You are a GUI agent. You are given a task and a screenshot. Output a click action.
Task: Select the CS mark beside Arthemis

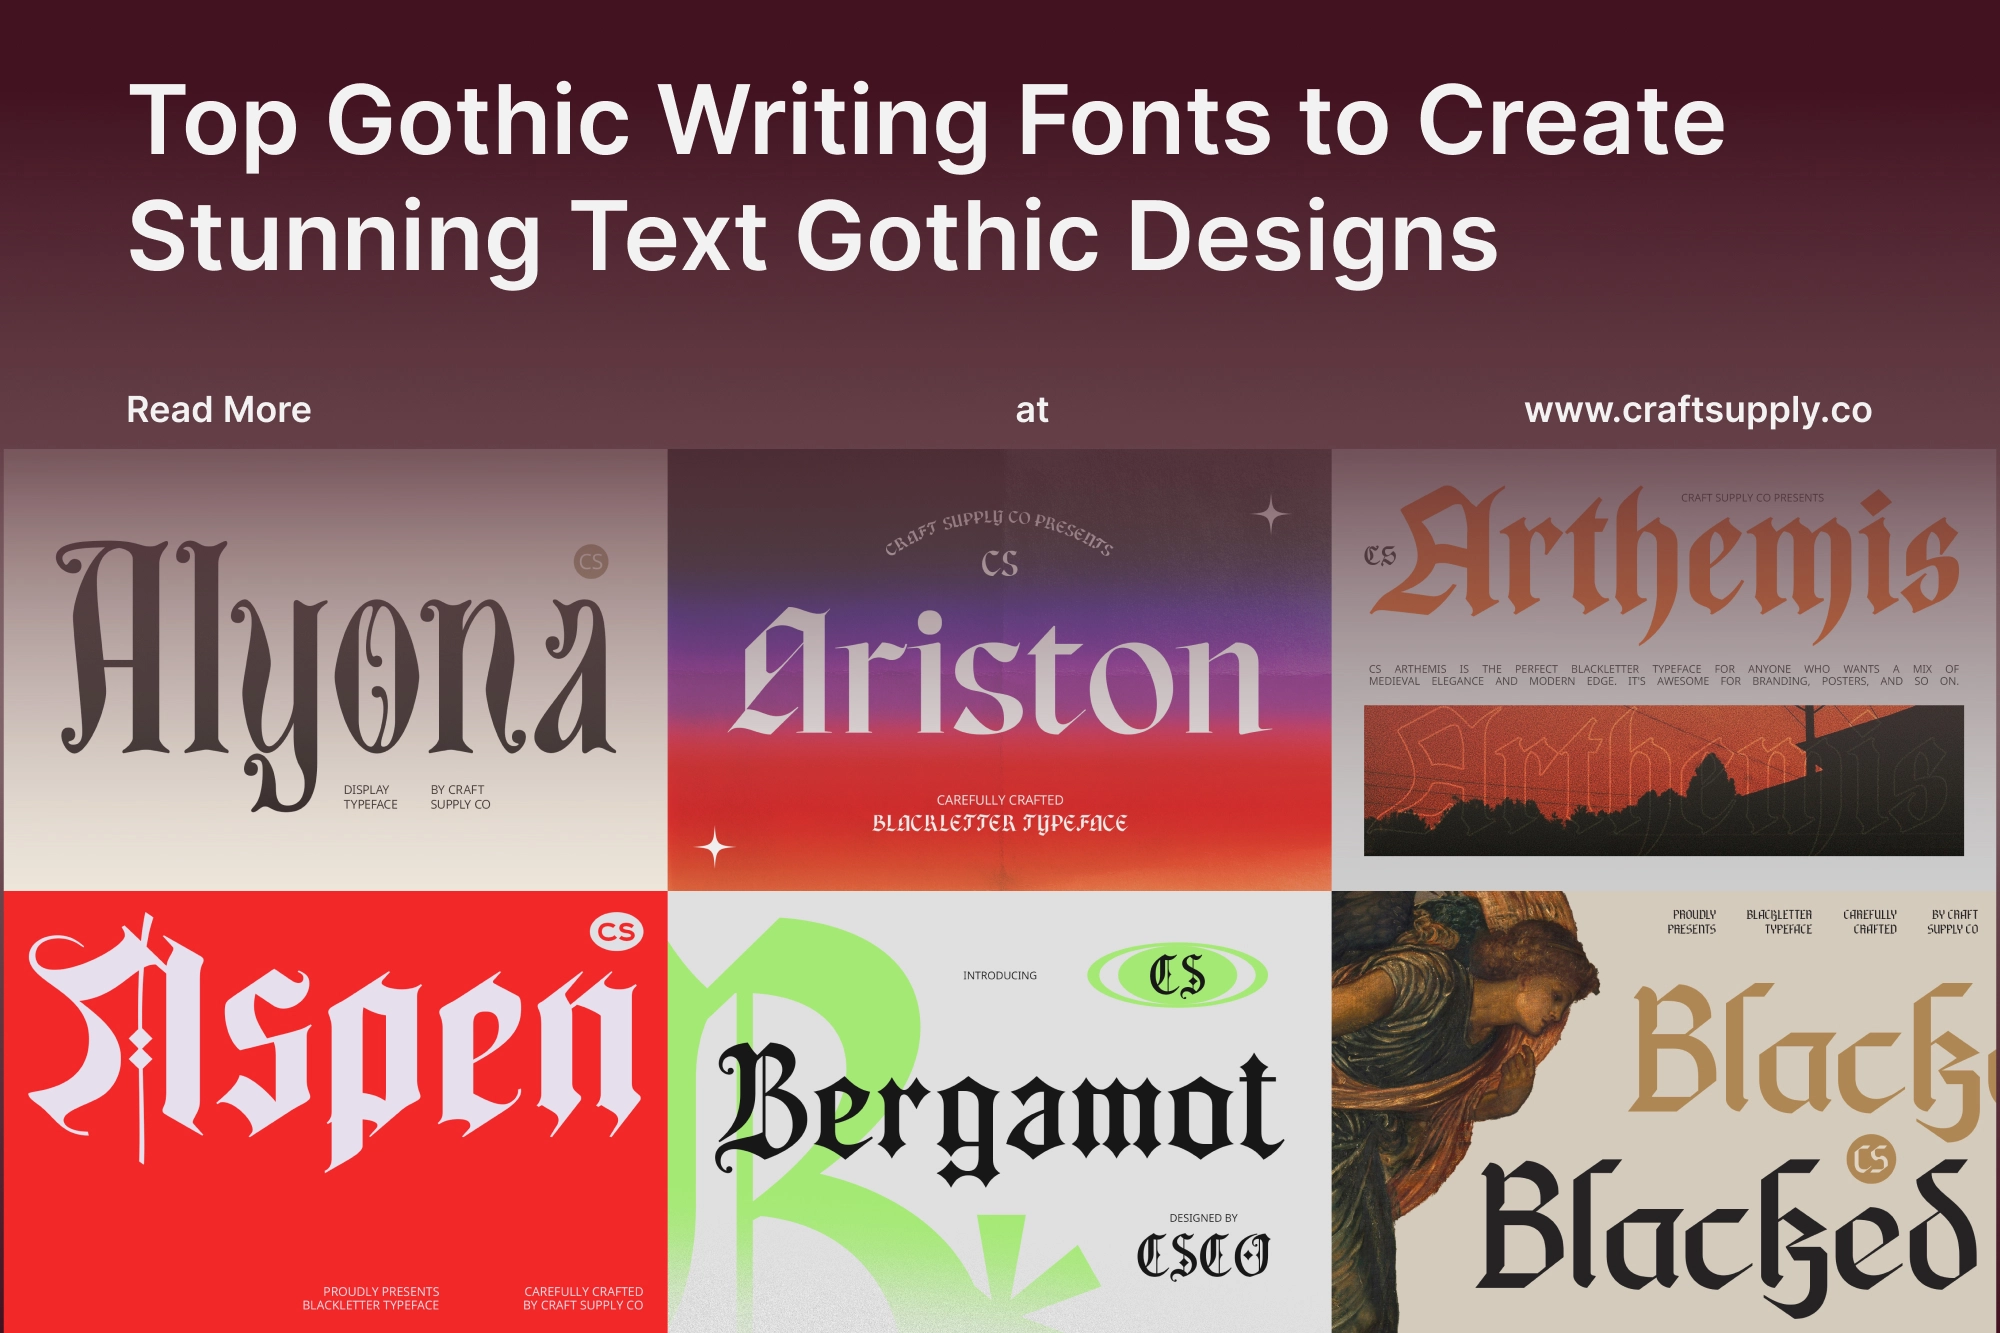1378,553
